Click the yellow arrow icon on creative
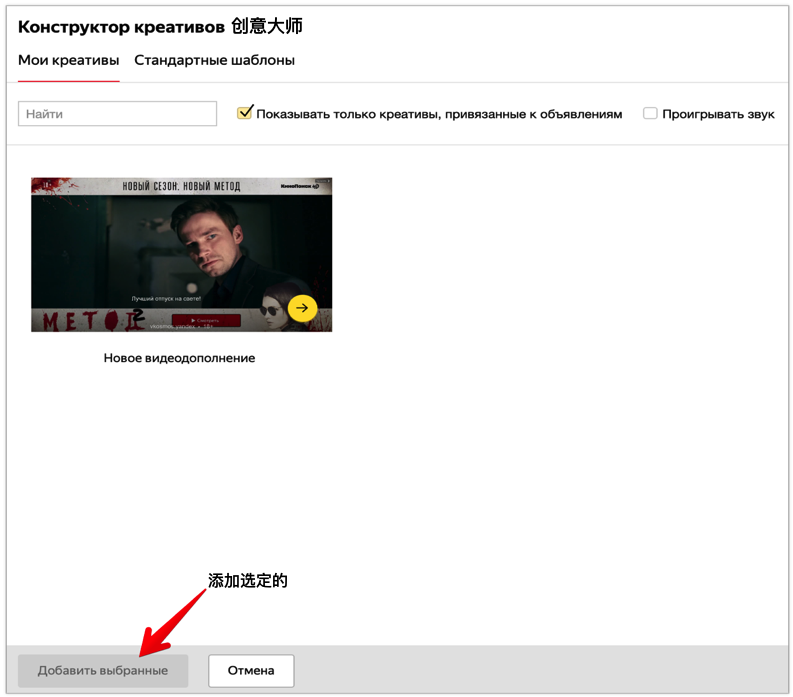 click(302, 308)
